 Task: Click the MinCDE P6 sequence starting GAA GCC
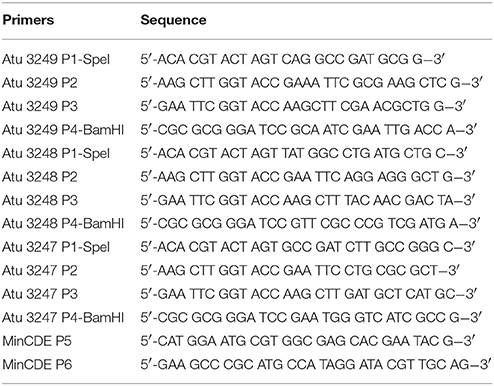pos(316,365)
